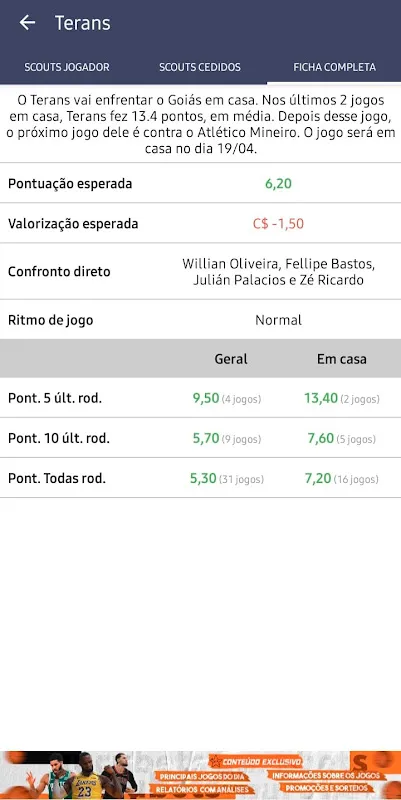
Task: Click the Conteúdo Exclusivo banner text
Action: click(260, 762)
